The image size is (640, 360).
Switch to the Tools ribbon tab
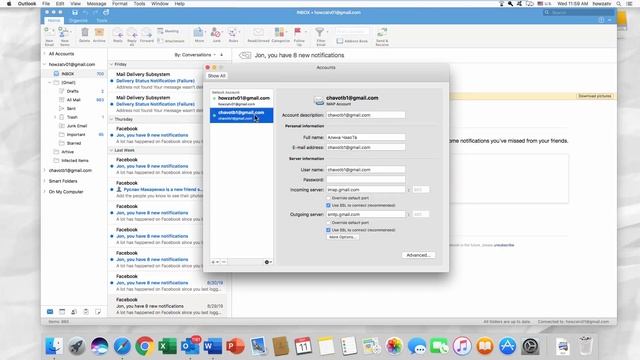coord(102,20)
